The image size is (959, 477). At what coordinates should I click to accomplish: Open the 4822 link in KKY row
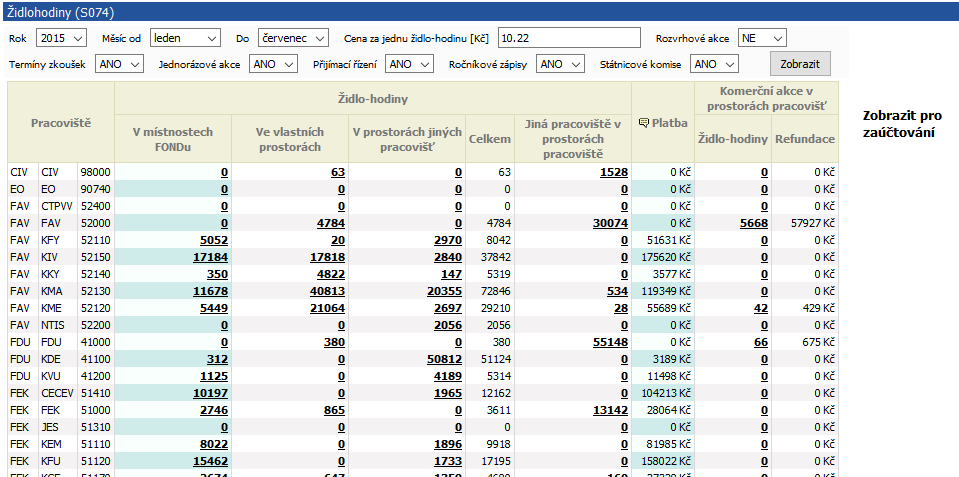[x=331, y=274]
